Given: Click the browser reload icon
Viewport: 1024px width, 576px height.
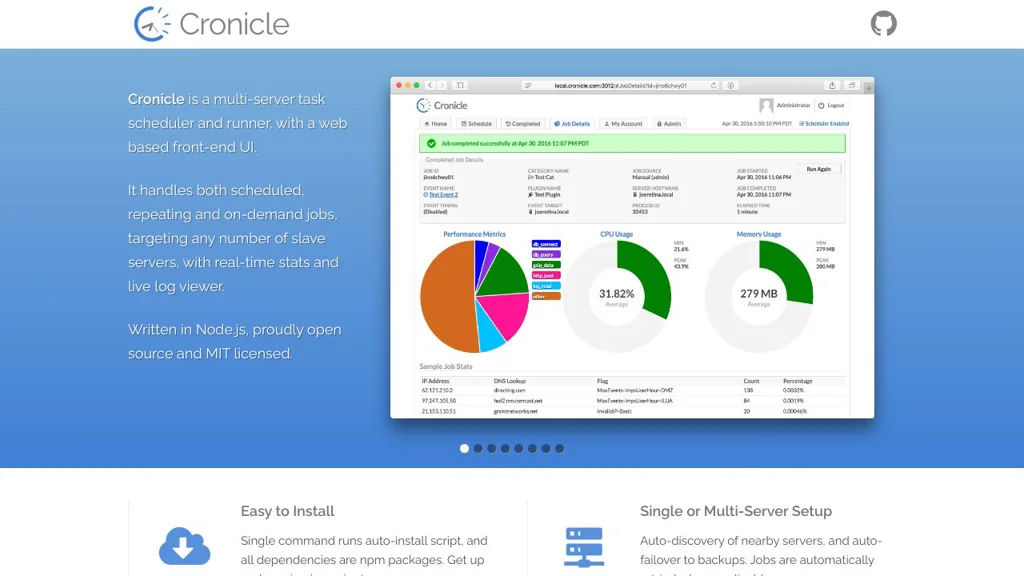Looking at the screenshot, I should click(x=713, y=86).
